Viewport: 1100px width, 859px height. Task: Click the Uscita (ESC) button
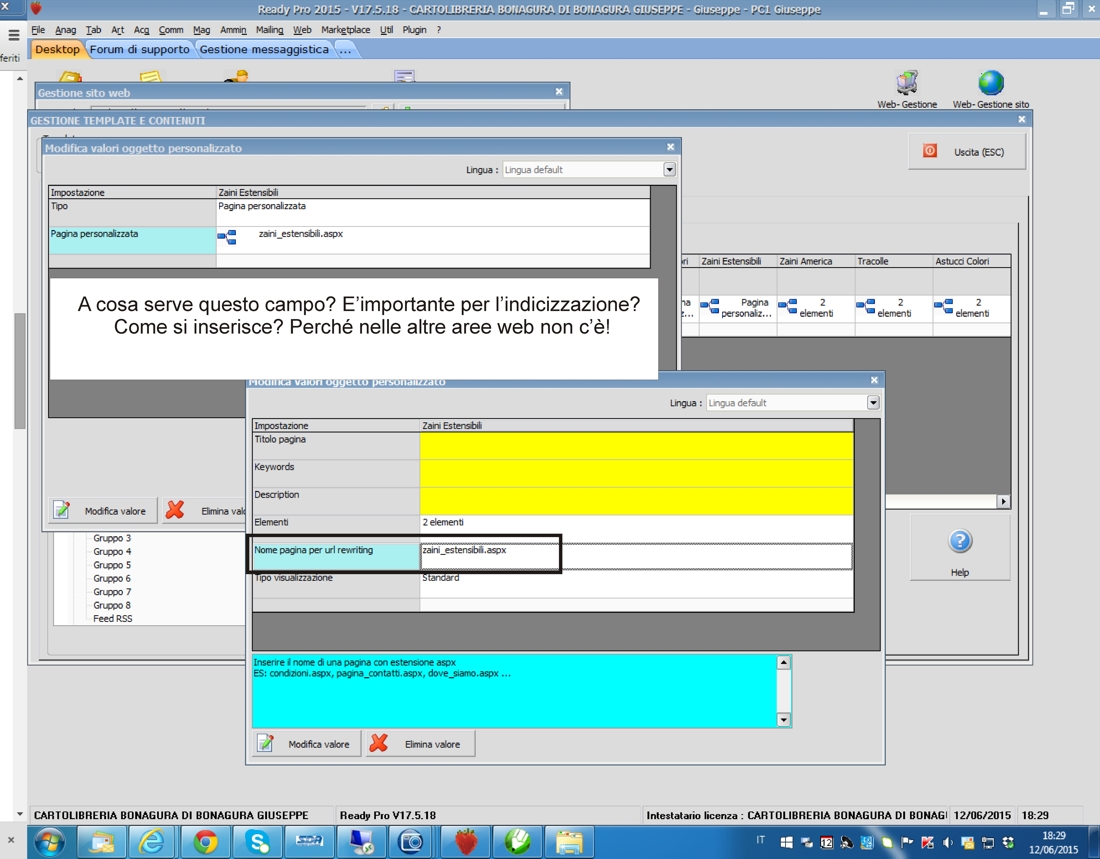(967, 152)
